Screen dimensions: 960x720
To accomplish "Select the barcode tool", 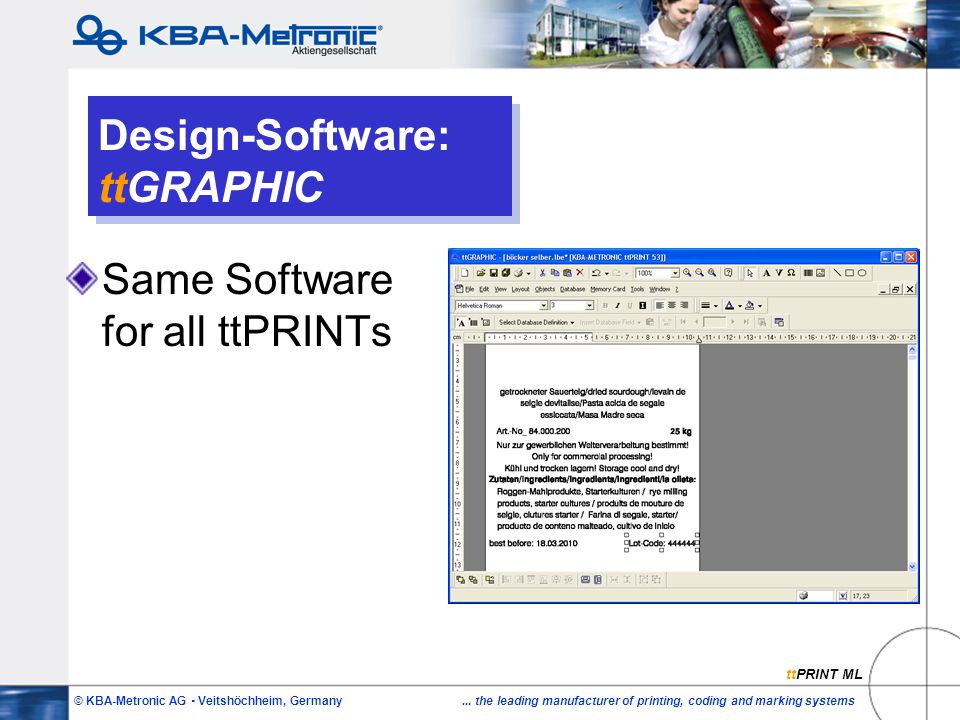I will [x=808, y=273].
